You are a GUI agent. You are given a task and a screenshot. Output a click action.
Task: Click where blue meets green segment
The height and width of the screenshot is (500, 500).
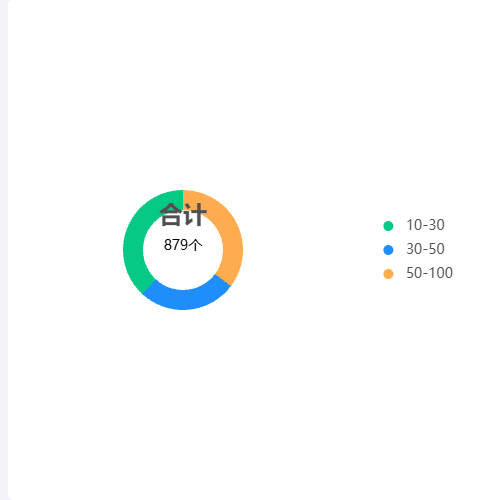point(149,287)
